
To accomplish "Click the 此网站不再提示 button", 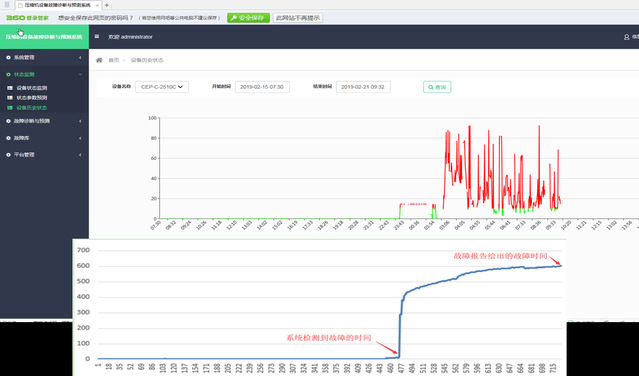I will click(x=298, y=18).
